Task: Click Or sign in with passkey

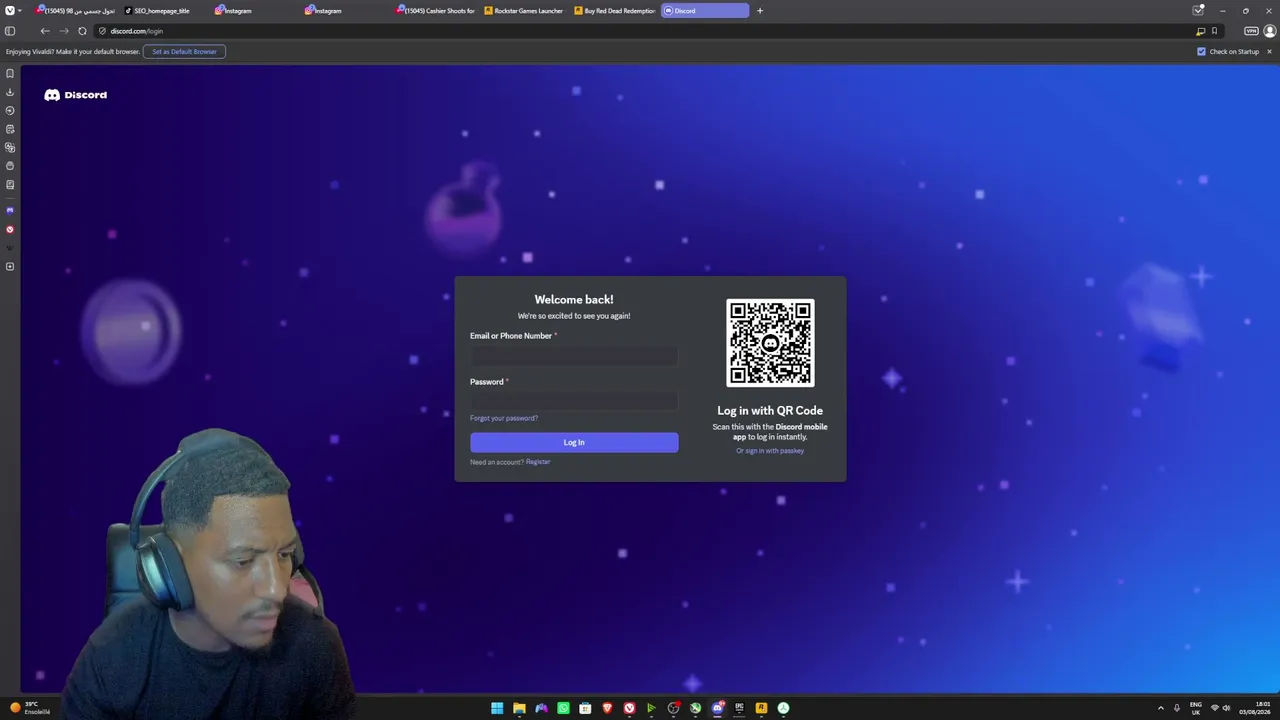Action: pos(770,451)
